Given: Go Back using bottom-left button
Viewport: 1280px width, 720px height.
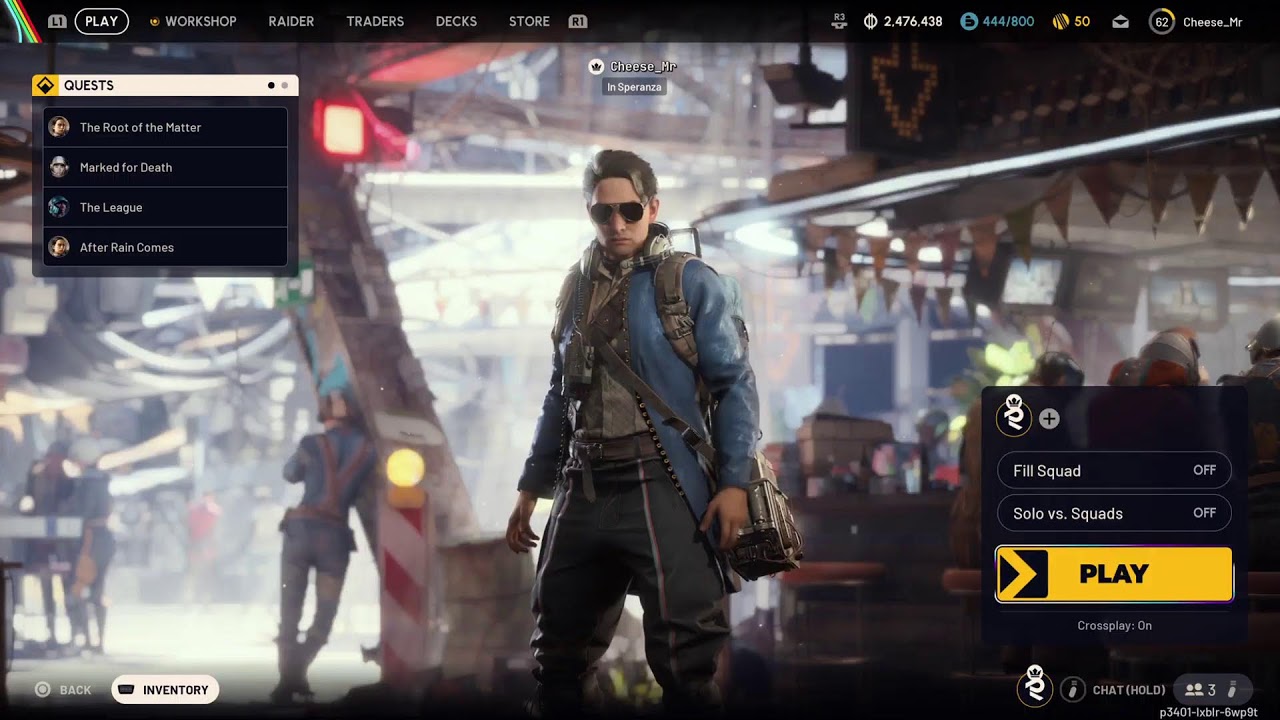Looking at the screenshot, I should pos(64,690).
